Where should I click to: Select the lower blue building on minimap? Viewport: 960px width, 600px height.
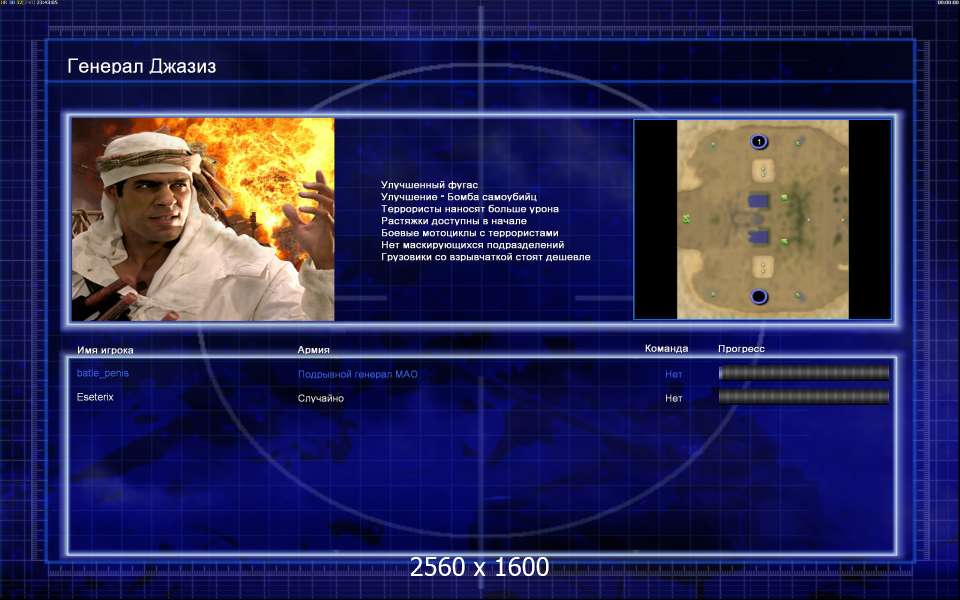tap(759, 237)
